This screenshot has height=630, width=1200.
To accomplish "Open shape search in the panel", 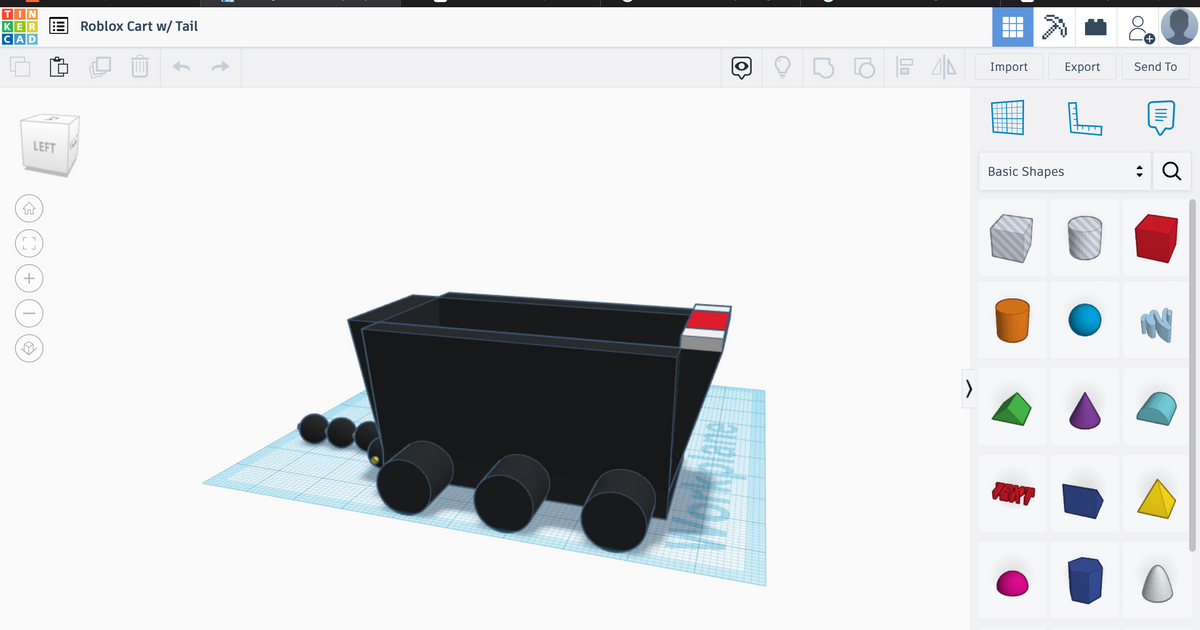I will pos(1171,171).
